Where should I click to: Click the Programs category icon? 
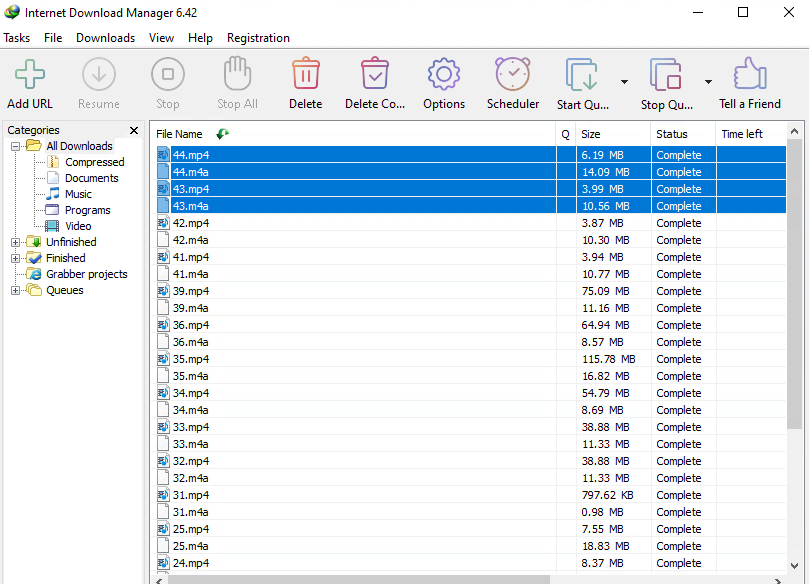pos(52,210)
